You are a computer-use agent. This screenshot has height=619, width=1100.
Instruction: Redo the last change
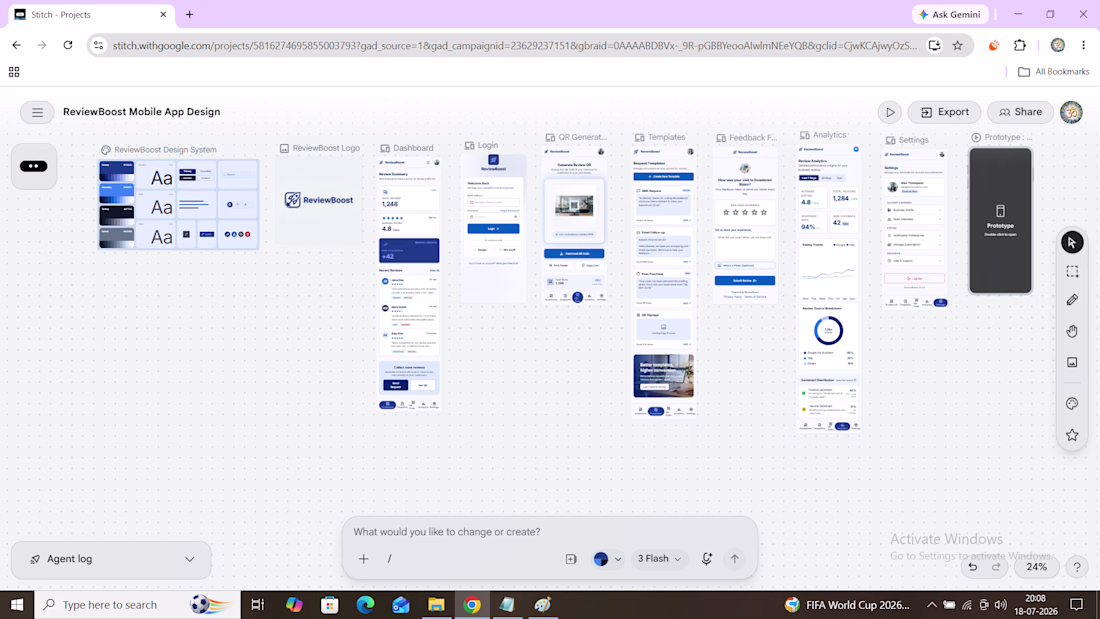pos(996,567)
